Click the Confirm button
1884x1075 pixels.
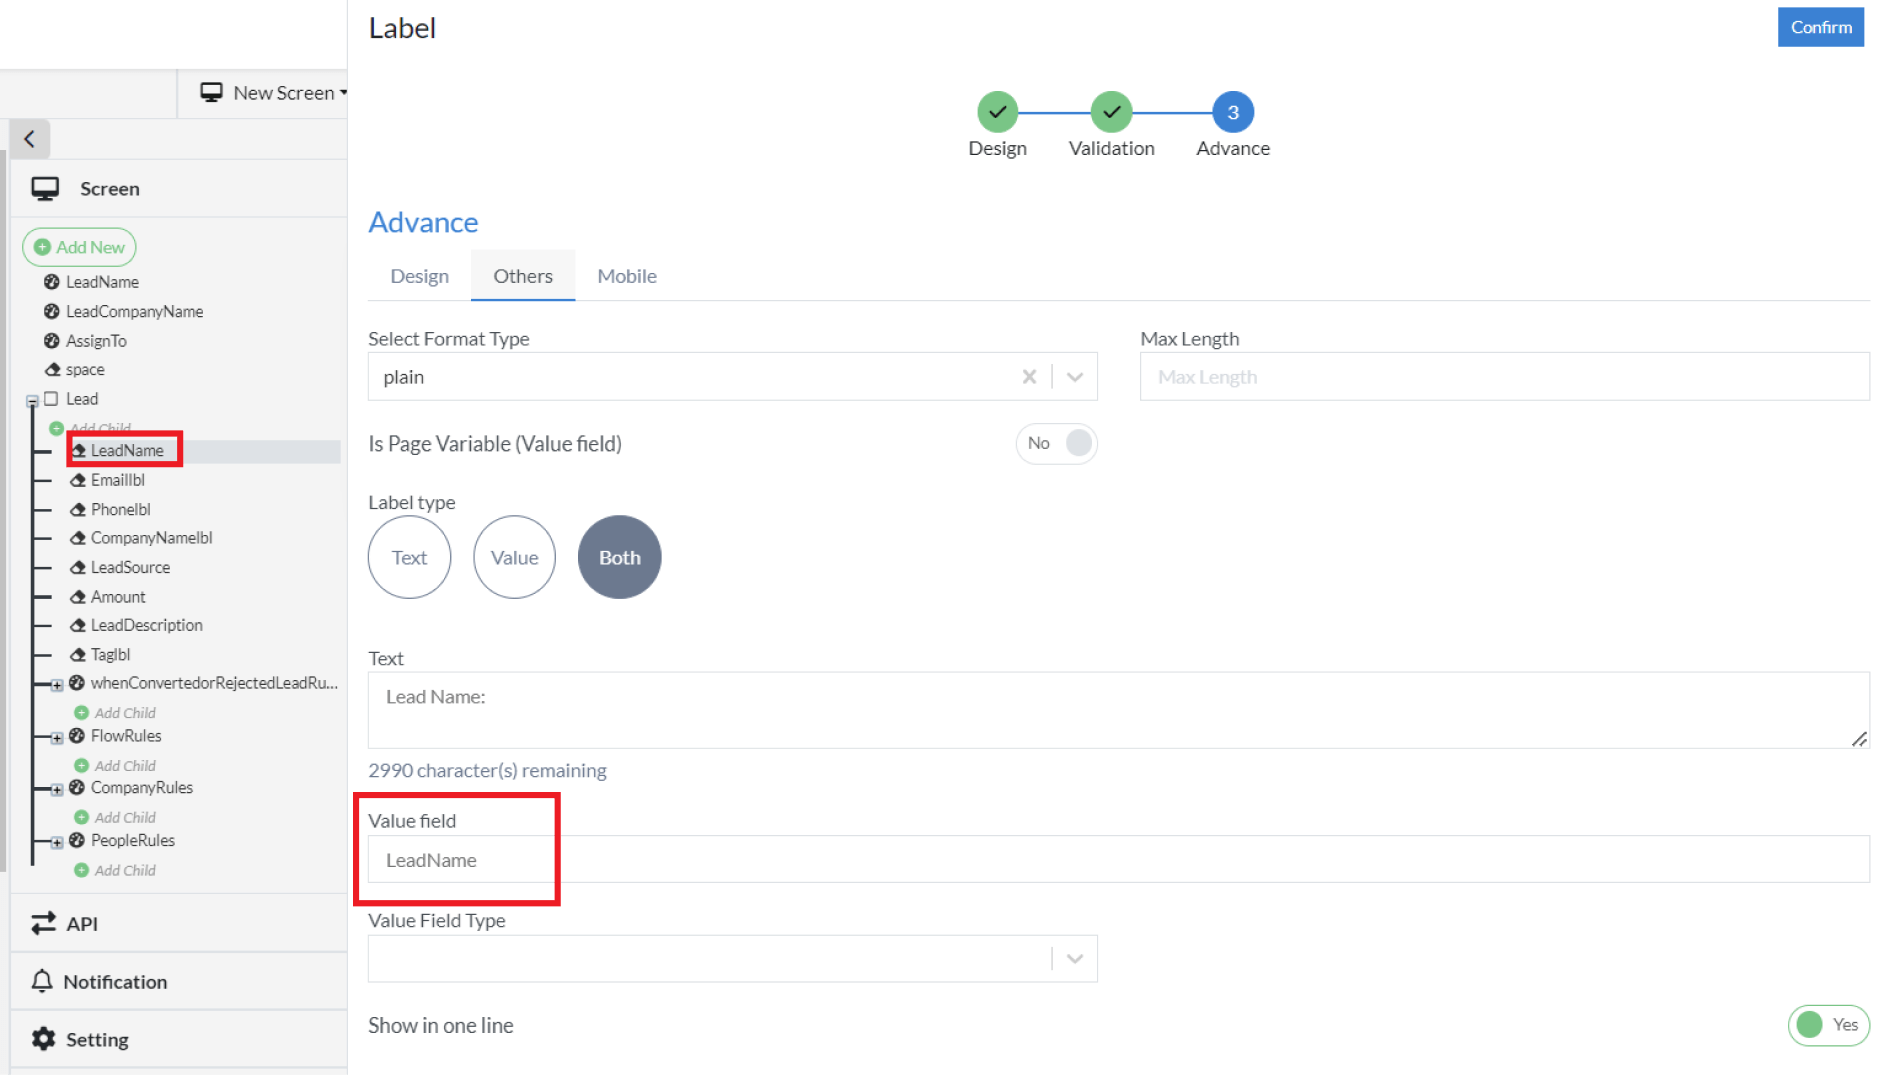tap(1820, 27)
